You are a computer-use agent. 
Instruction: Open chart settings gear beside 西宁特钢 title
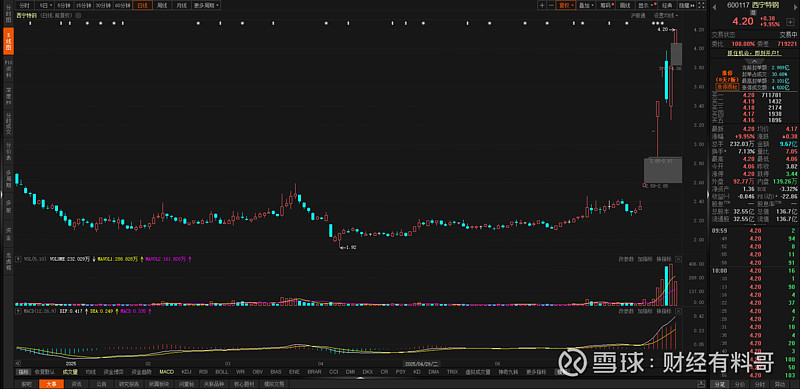(78, 16)
